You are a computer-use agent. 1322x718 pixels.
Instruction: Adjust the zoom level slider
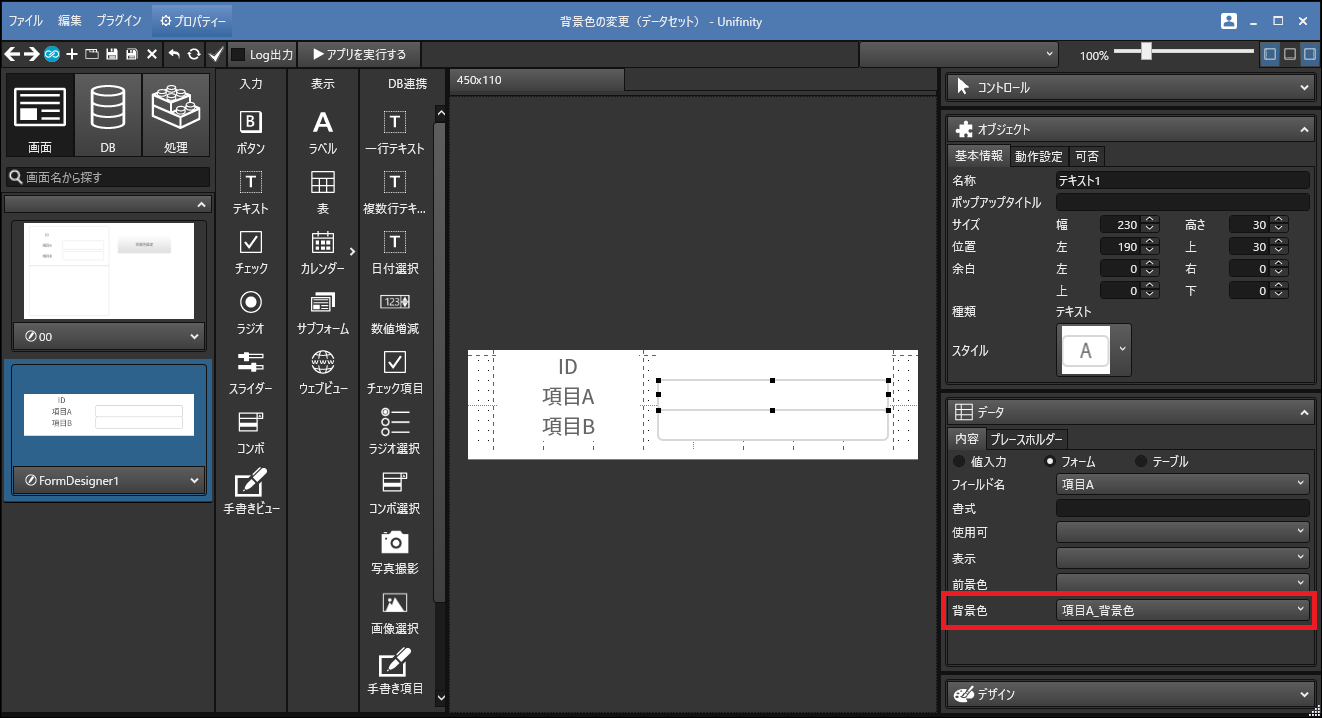tap(1147, 52)
